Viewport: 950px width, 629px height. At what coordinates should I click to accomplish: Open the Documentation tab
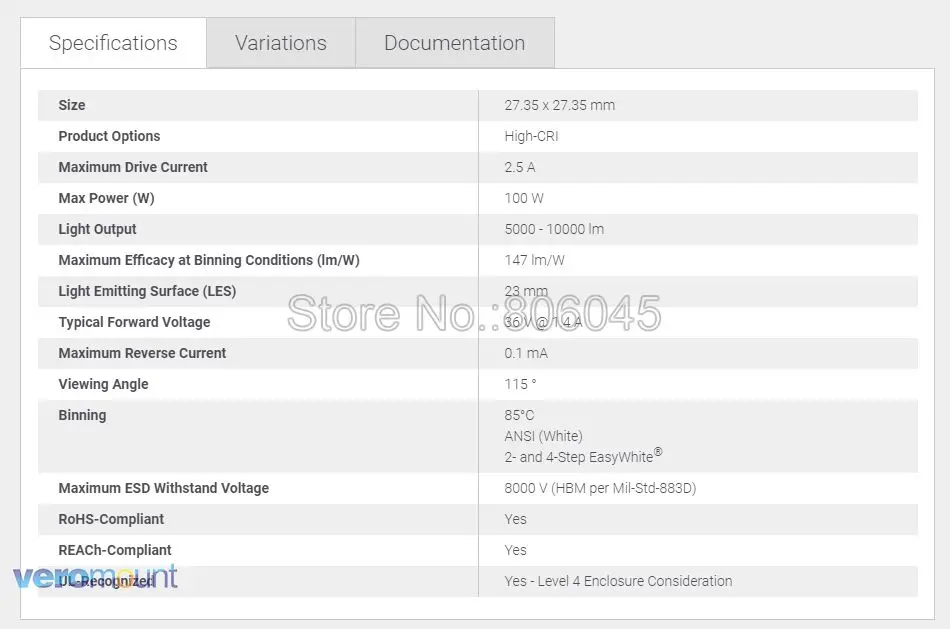(454, 42)
